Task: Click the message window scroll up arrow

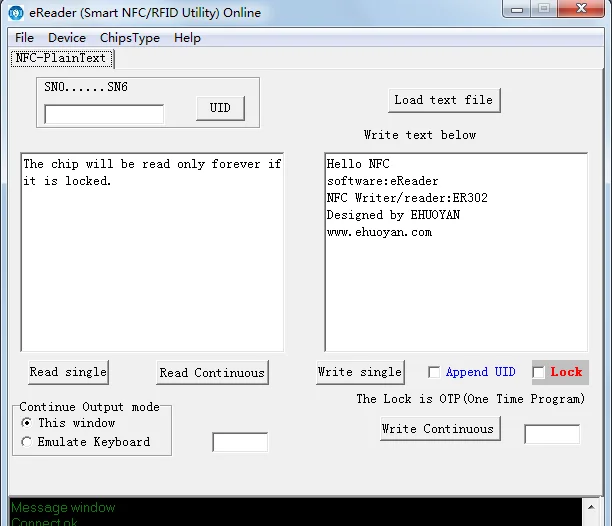Action: click(x=591, y=507)
